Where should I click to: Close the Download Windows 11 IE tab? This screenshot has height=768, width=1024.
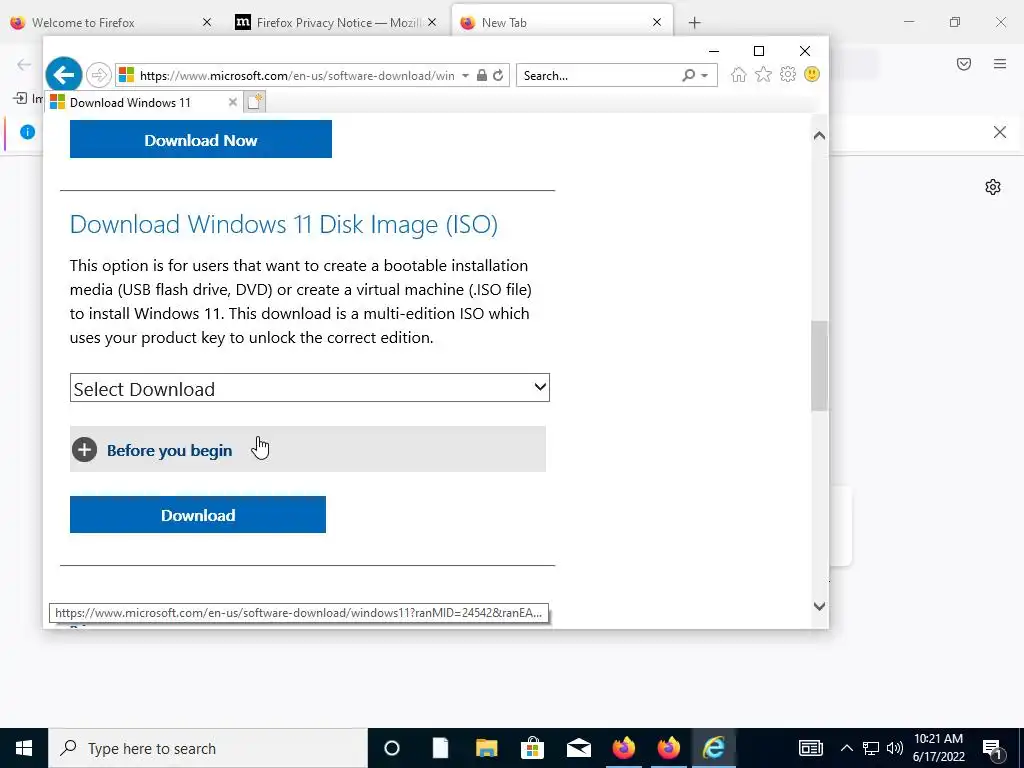point(232,103)
